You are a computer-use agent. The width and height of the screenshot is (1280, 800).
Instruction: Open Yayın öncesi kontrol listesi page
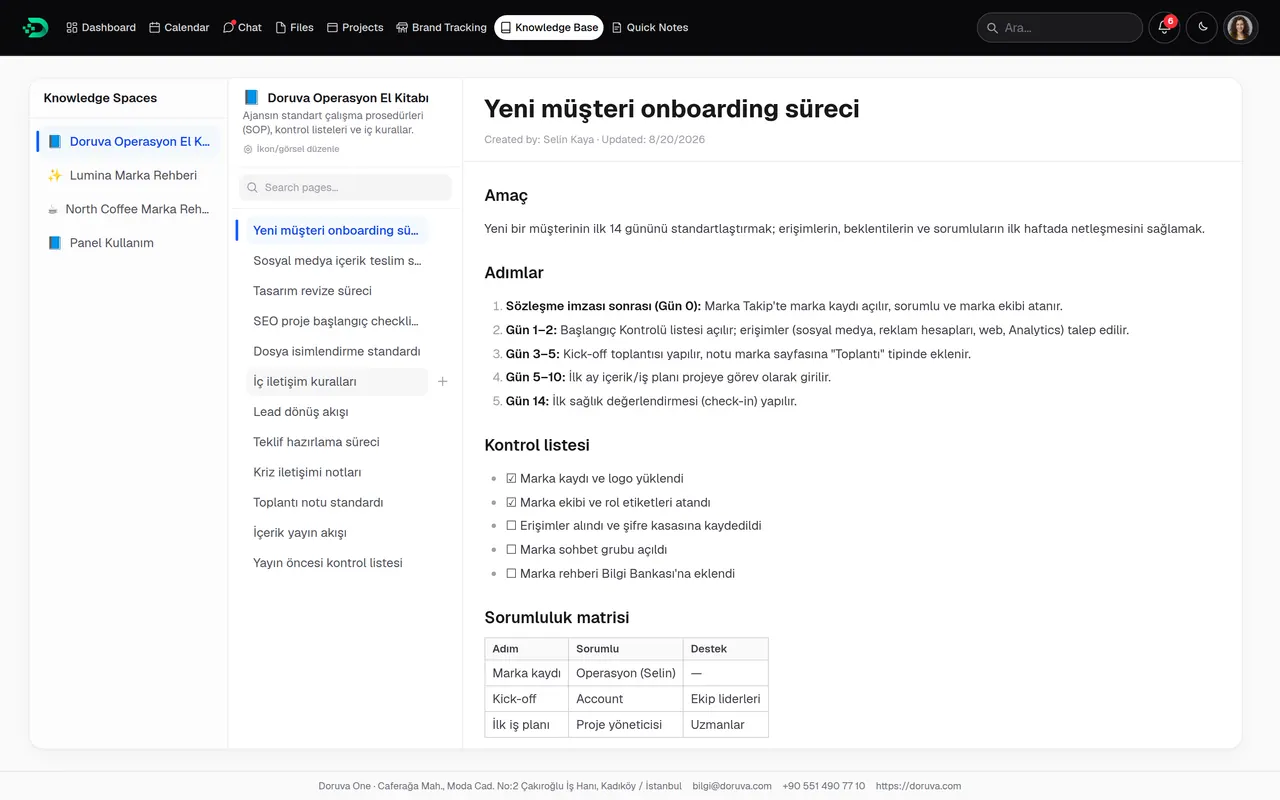coord(336,562)
